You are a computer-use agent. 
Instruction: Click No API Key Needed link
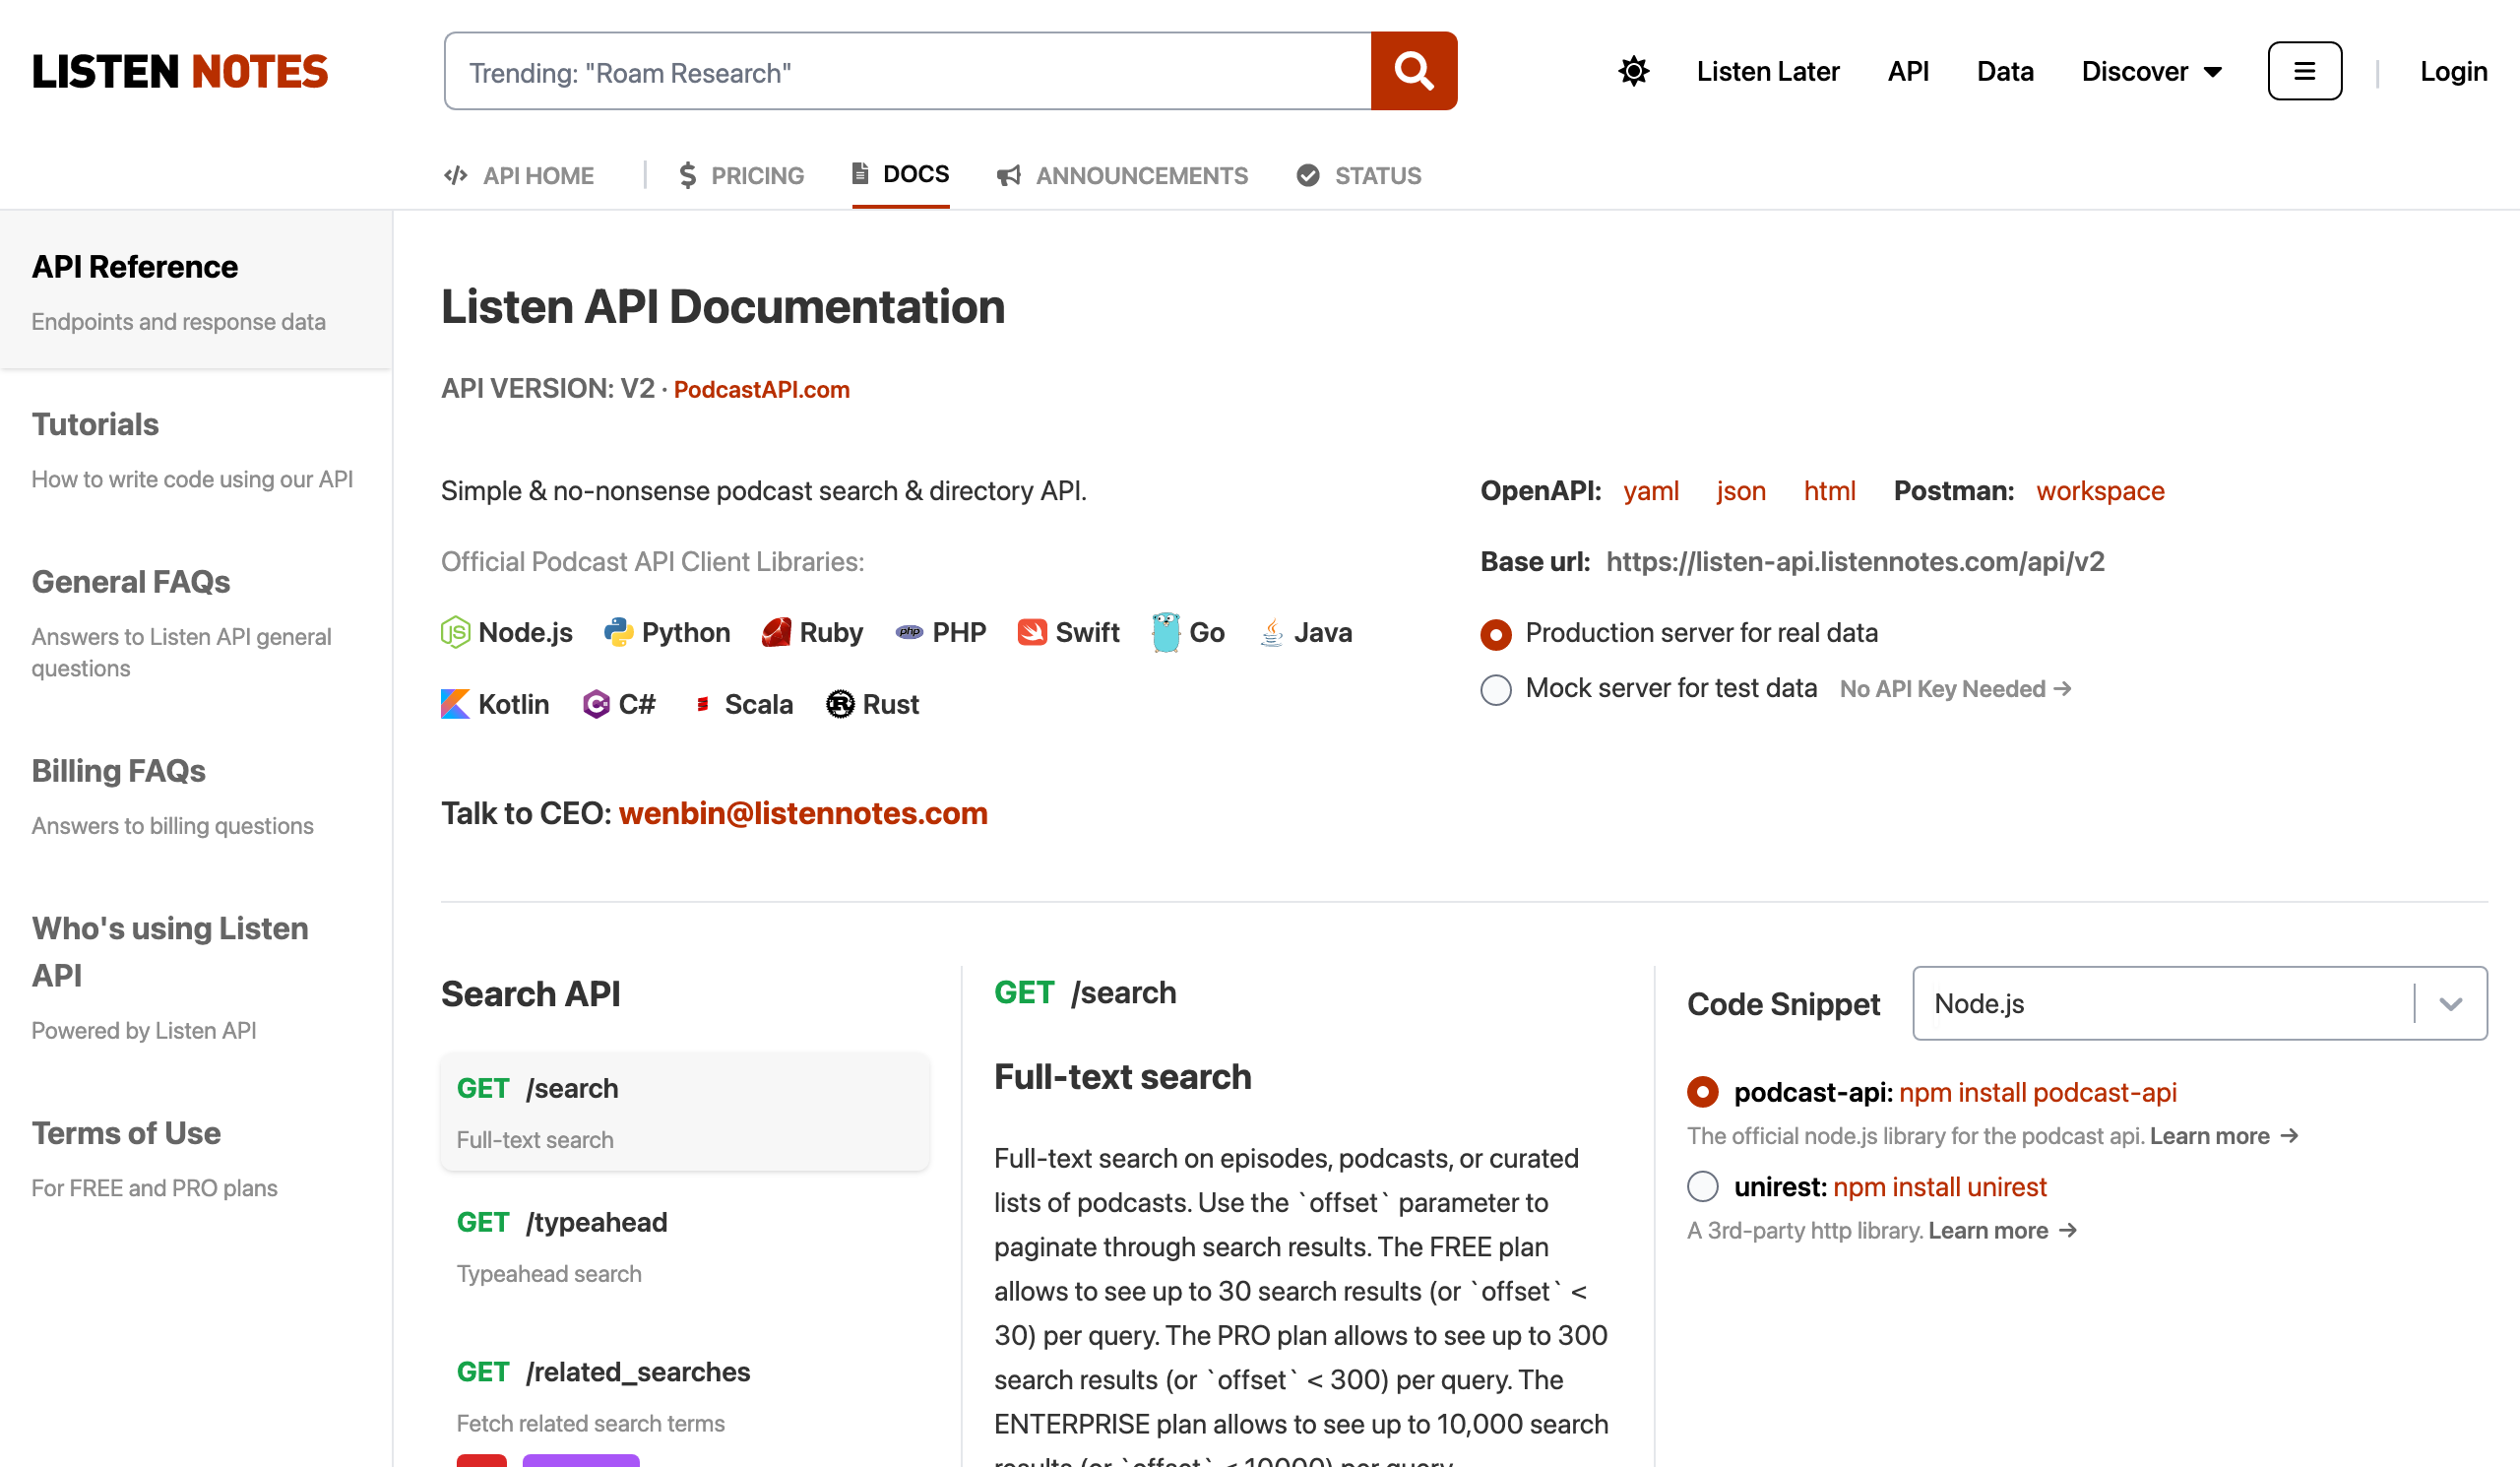(1954, 689)
